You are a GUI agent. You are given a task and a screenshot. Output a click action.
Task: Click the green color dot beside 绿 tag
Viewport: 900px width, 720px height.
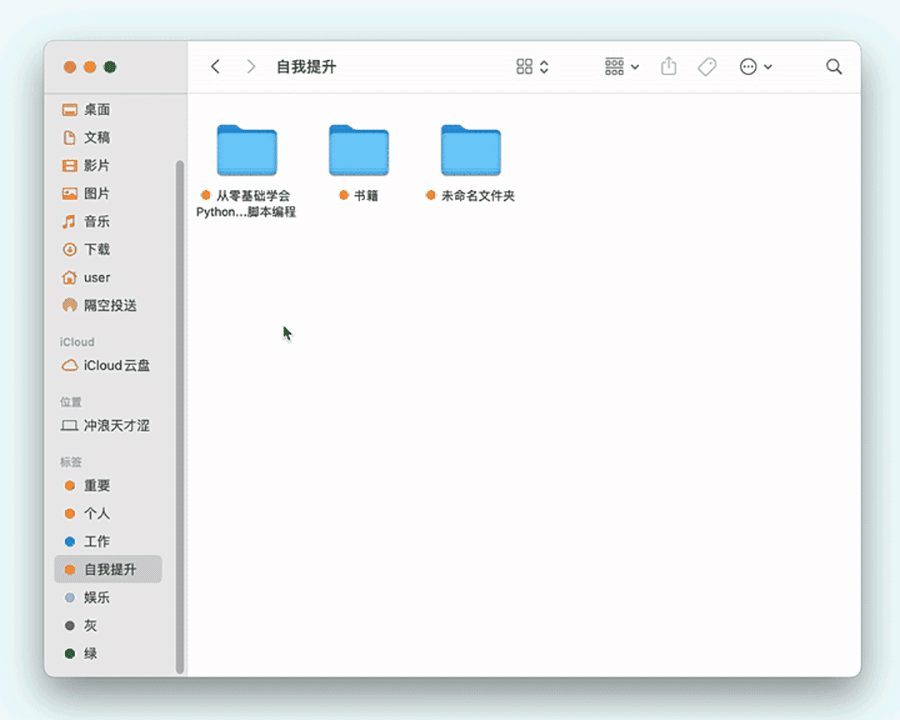69,653
